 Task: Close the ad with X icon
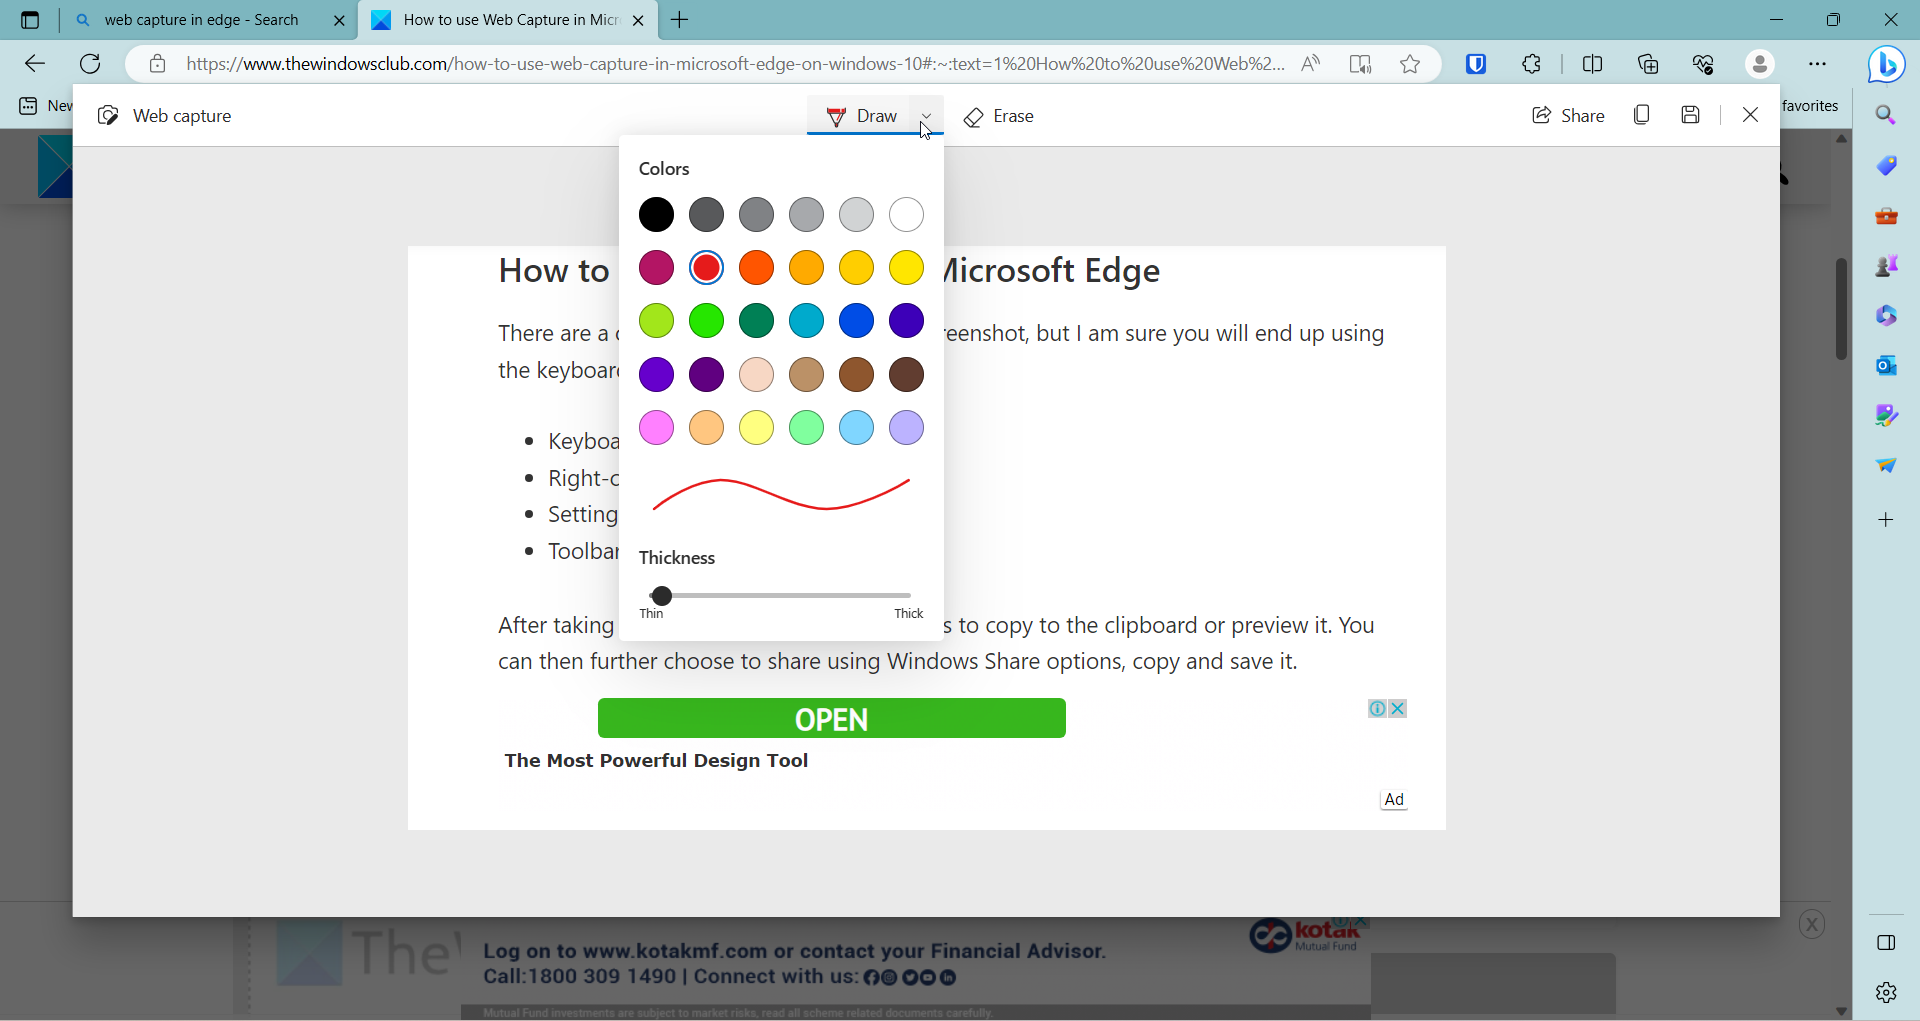1398,709
